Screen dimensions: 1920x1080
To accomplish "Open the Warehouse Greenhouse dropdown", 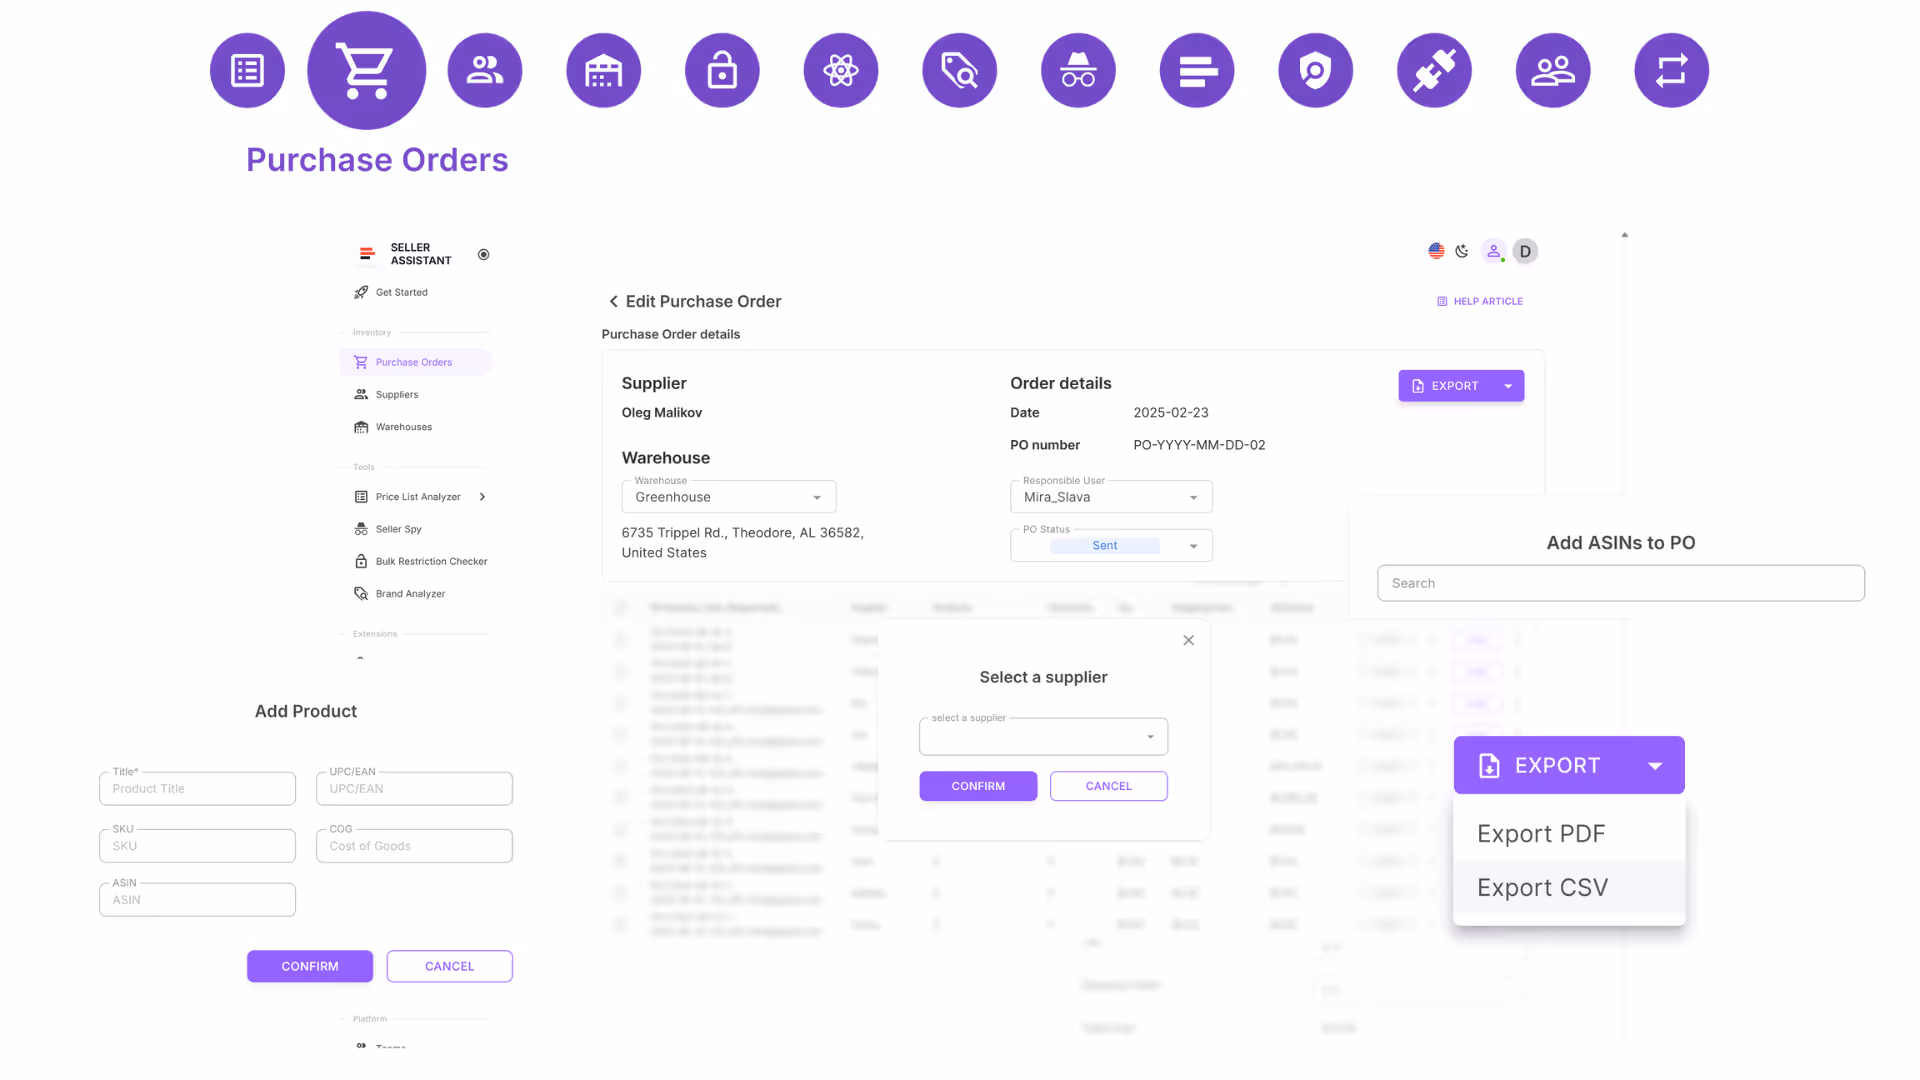I will 728,497.
